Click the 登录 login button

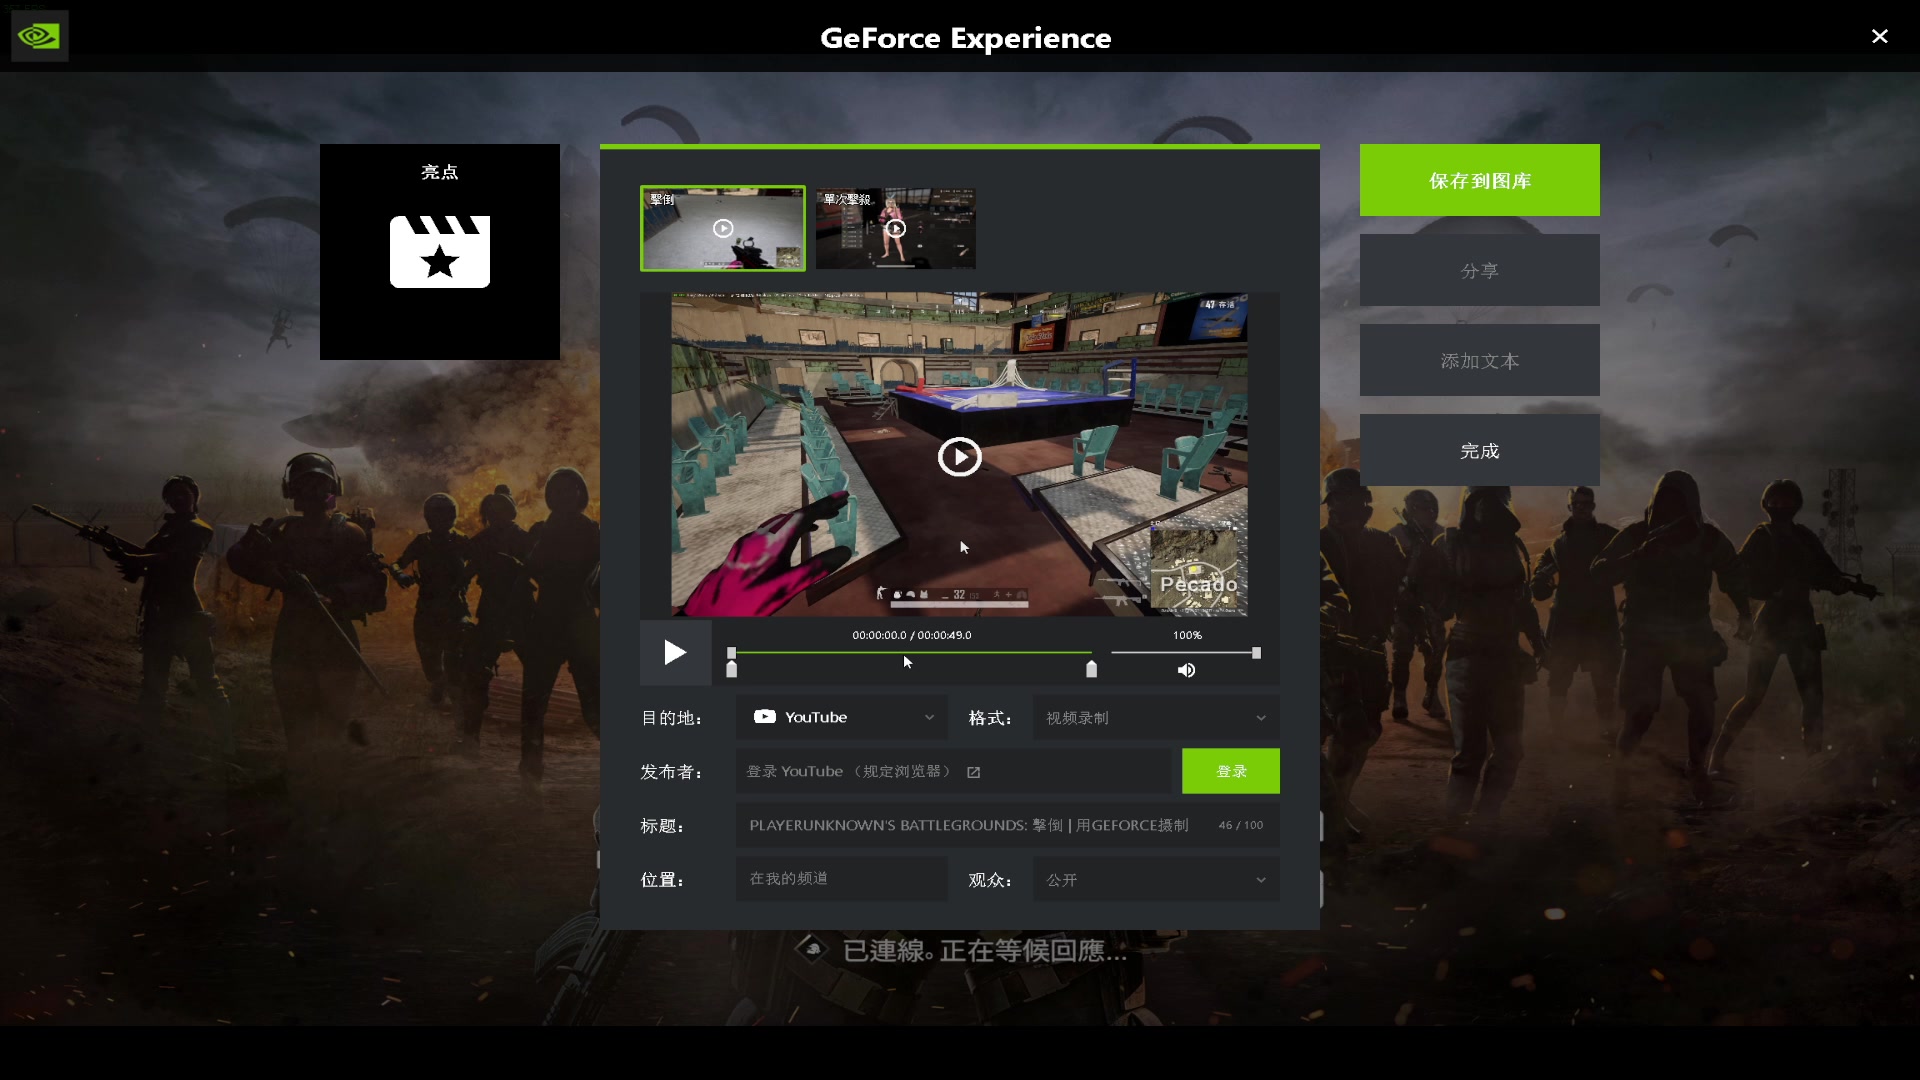tap(1230, 771)
